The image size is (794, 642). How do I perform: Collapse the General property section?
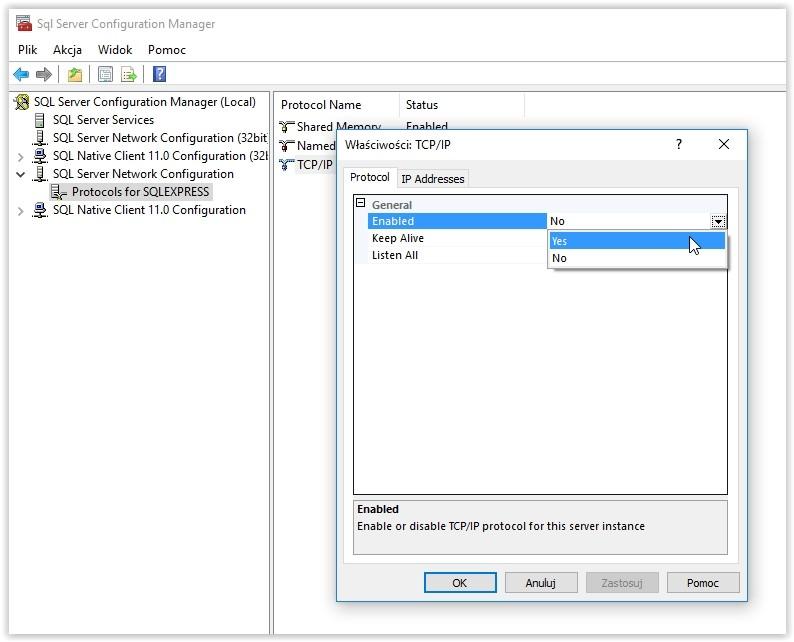[361, 203]
